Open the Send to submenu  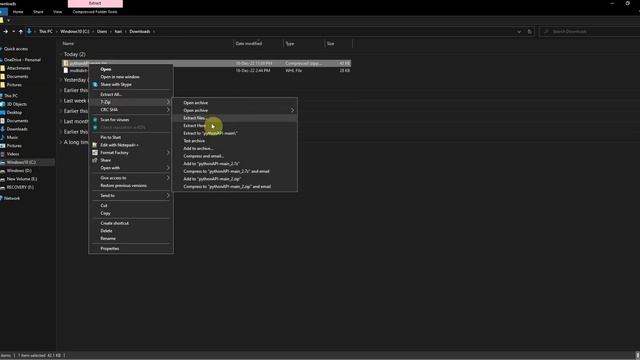coord(131,196)
